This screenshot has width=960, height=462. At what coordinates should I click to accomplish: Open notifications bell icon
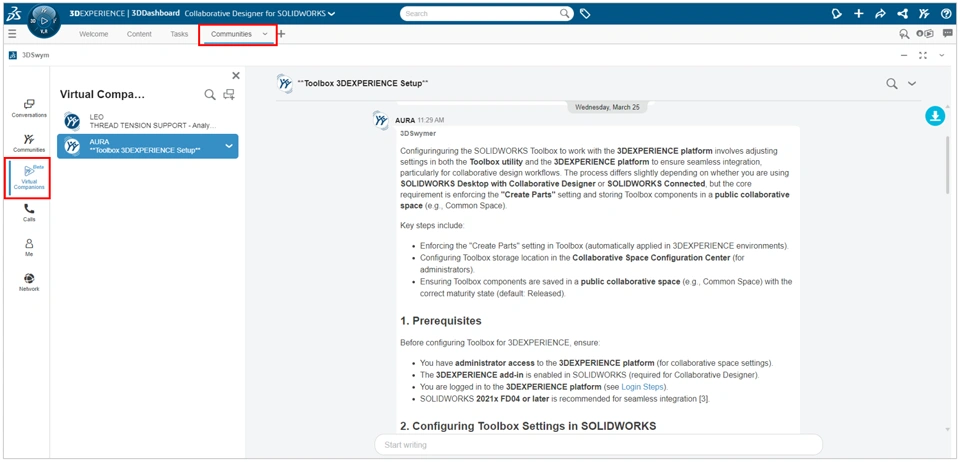pos(838,13)
